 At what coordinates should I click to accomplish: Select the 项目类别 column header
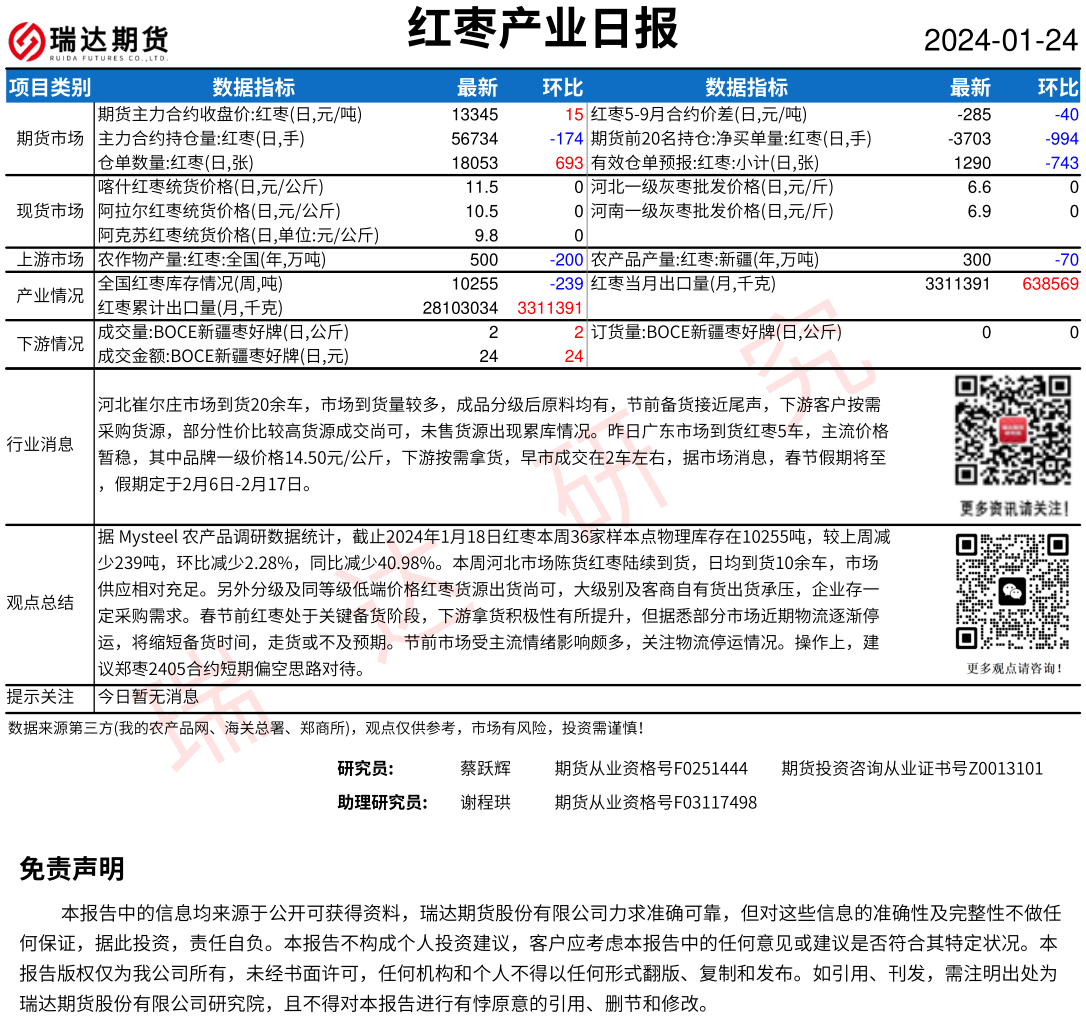(x=49, y=88)
